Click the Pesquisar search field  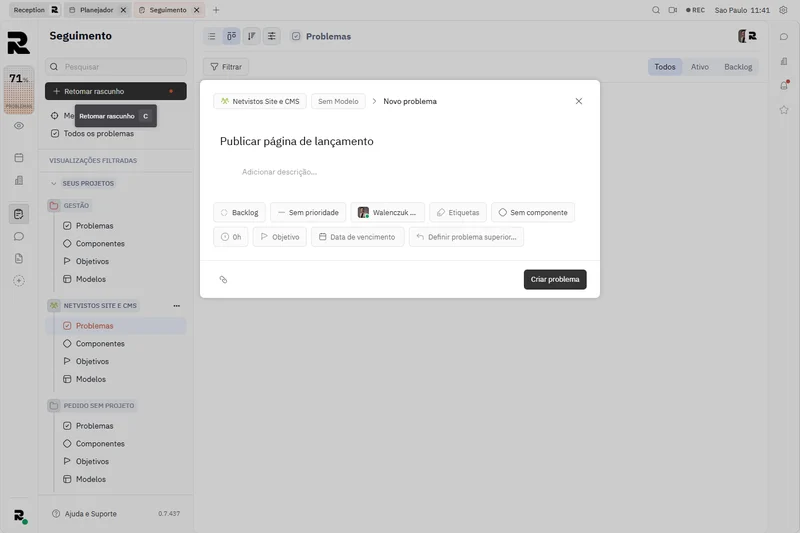pos(116,67)
